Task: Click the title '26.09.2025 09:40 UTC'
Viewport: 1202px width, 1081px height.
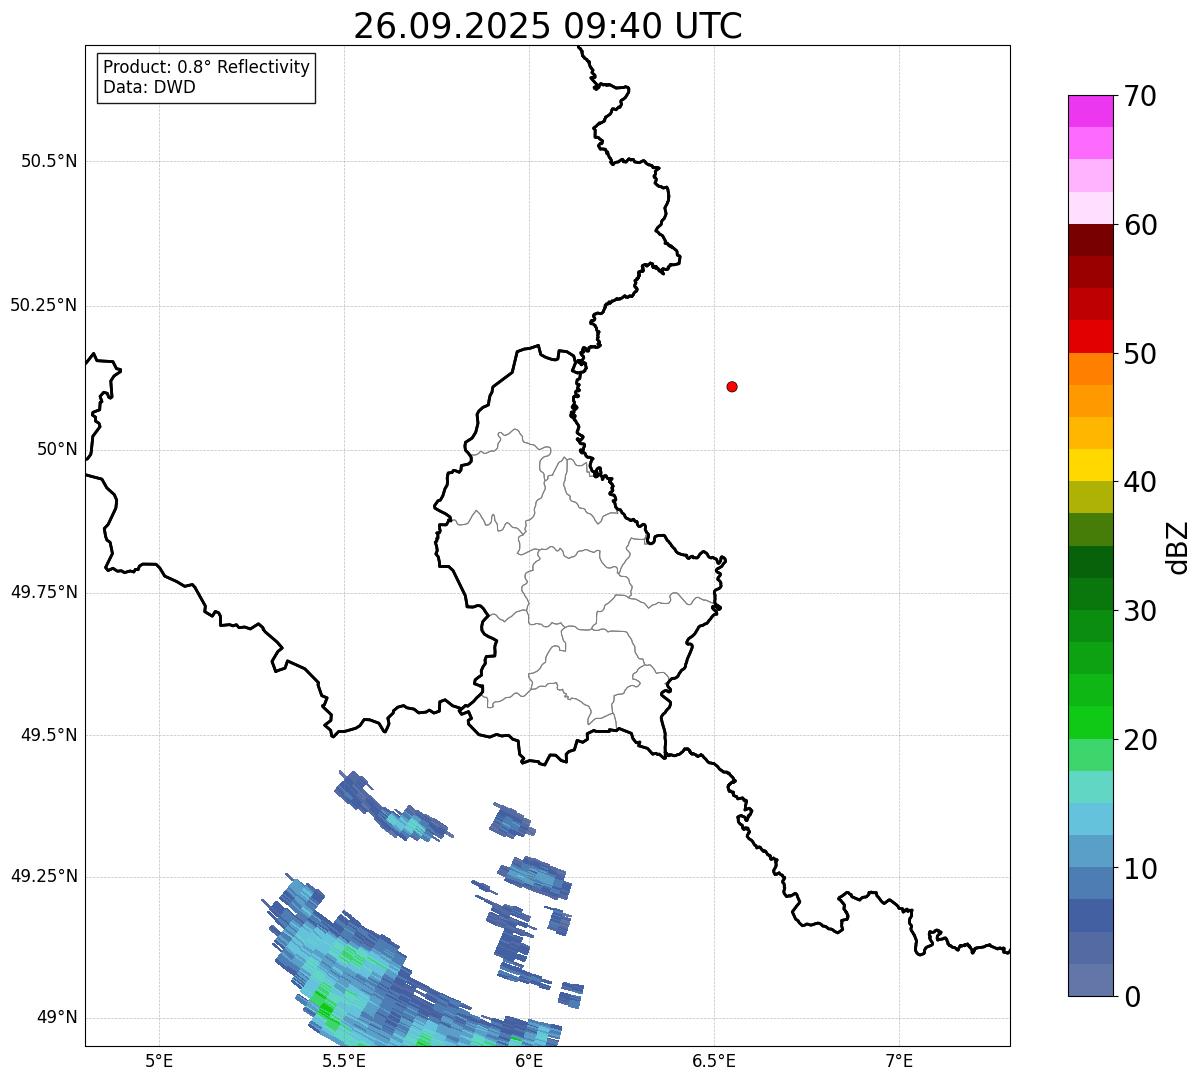Action: point(547,26)
